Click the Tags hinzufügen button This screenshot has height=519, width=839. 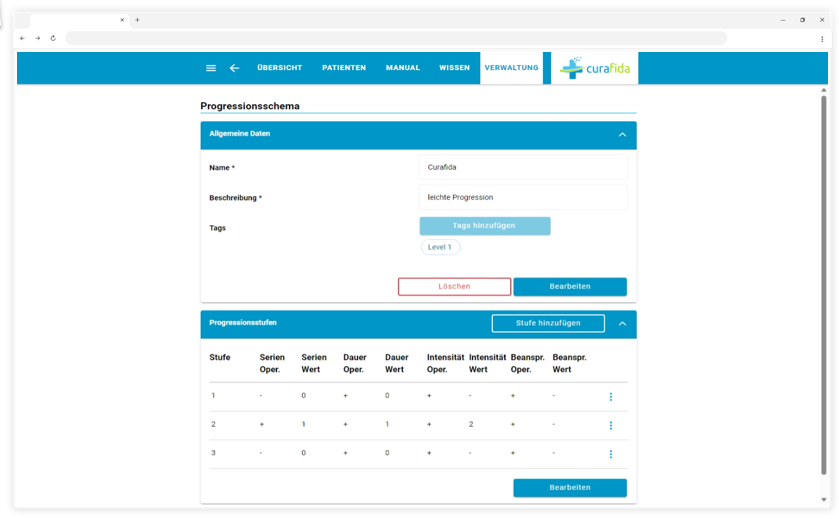tap(485, 226)
